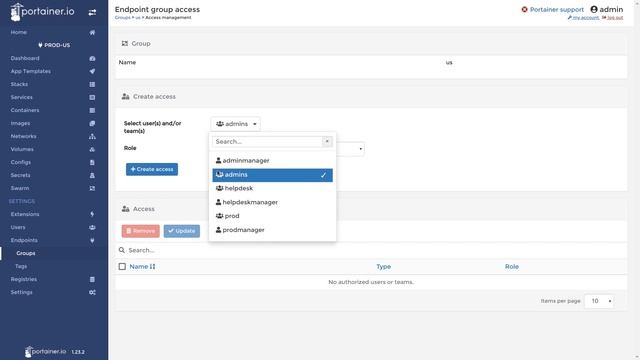Clear the dropdown search with the x button

[x=327, y=141]
